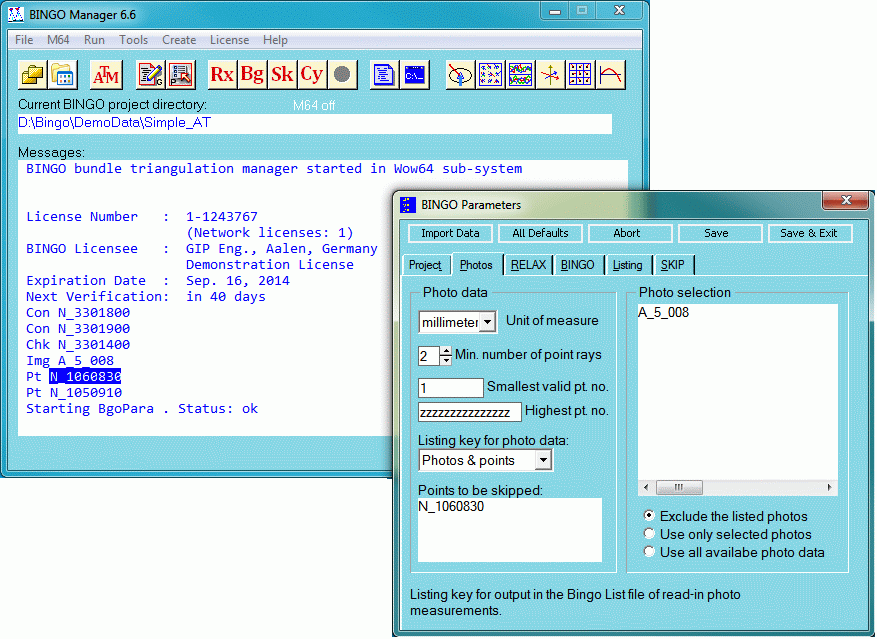Click the yellow folders project directory icon
The height and width of the screenshot is (639, 877).
tap(32, 74)
